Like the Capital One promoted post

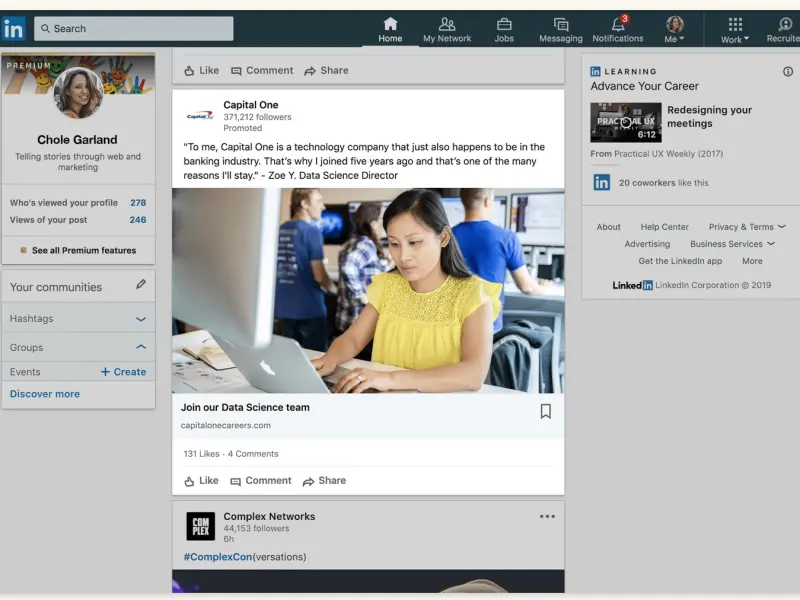[x=201, y=481]
